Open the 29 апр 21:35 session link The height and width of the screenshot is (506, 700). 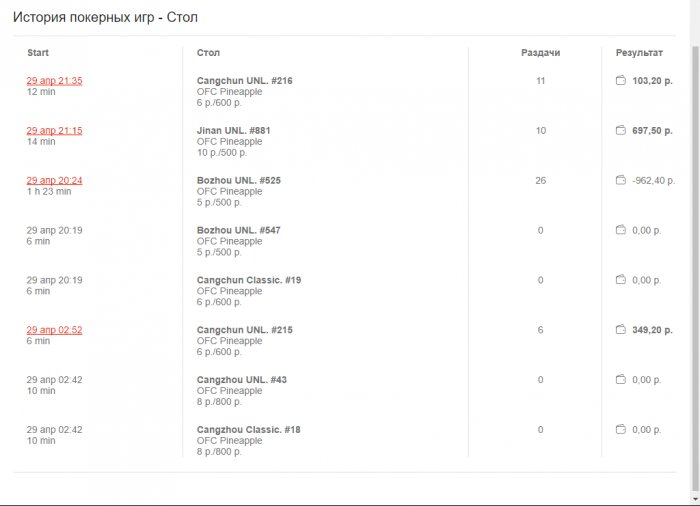click(x=54, y=81)
